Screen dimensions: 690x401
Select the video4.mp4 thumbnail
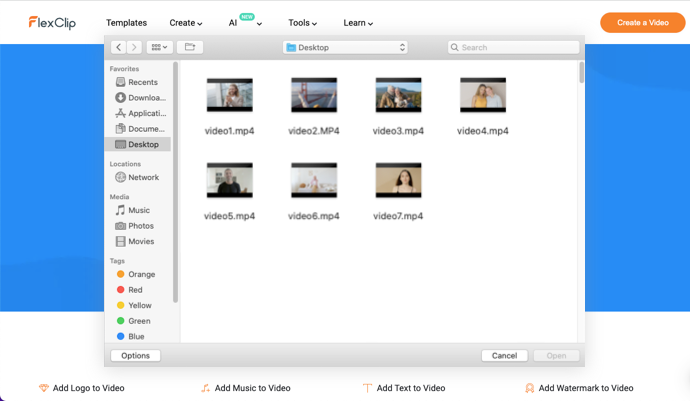coord(483,95)
